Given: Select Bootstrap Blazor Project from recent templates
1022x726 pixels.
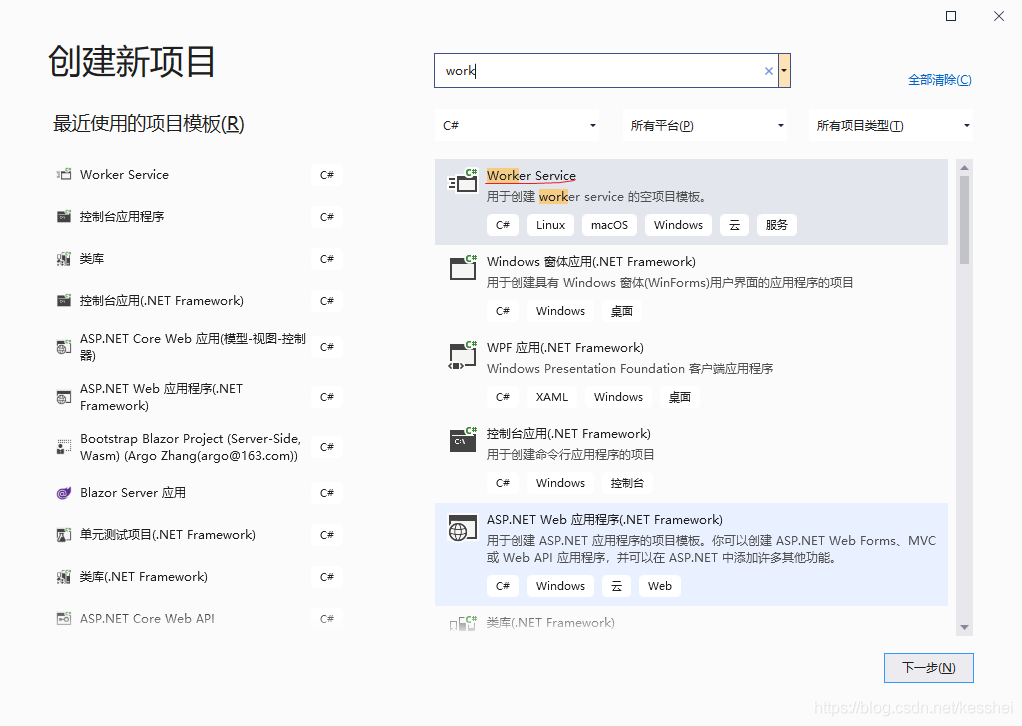Looking at the screenshot, I should [x=198, y=447].
